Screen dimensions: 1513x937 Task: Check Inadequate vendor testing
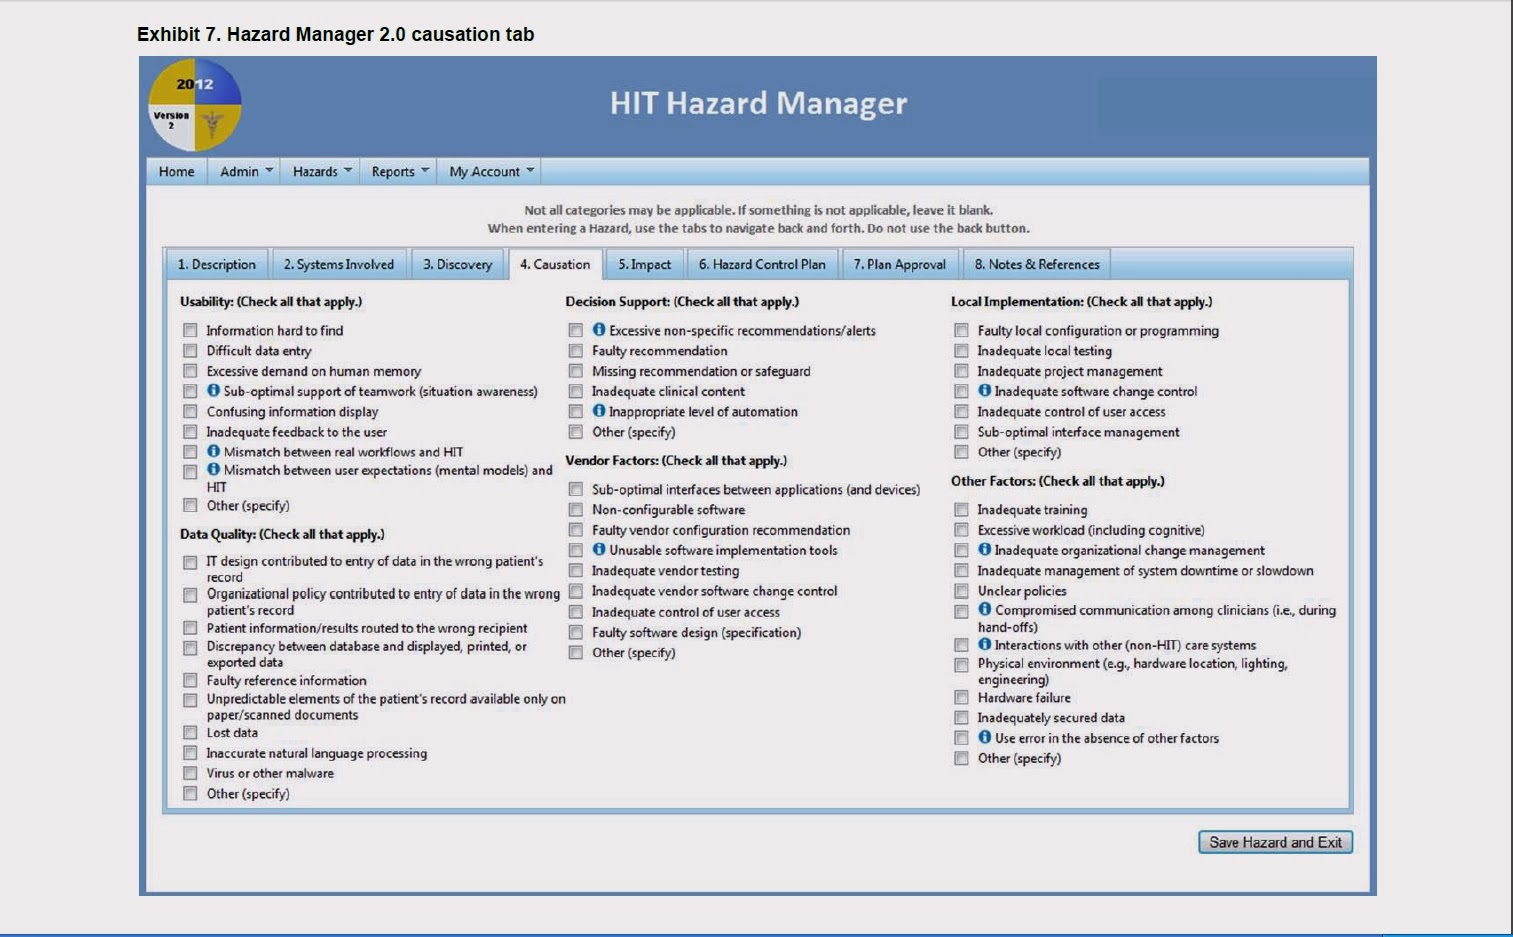[576, 571]
